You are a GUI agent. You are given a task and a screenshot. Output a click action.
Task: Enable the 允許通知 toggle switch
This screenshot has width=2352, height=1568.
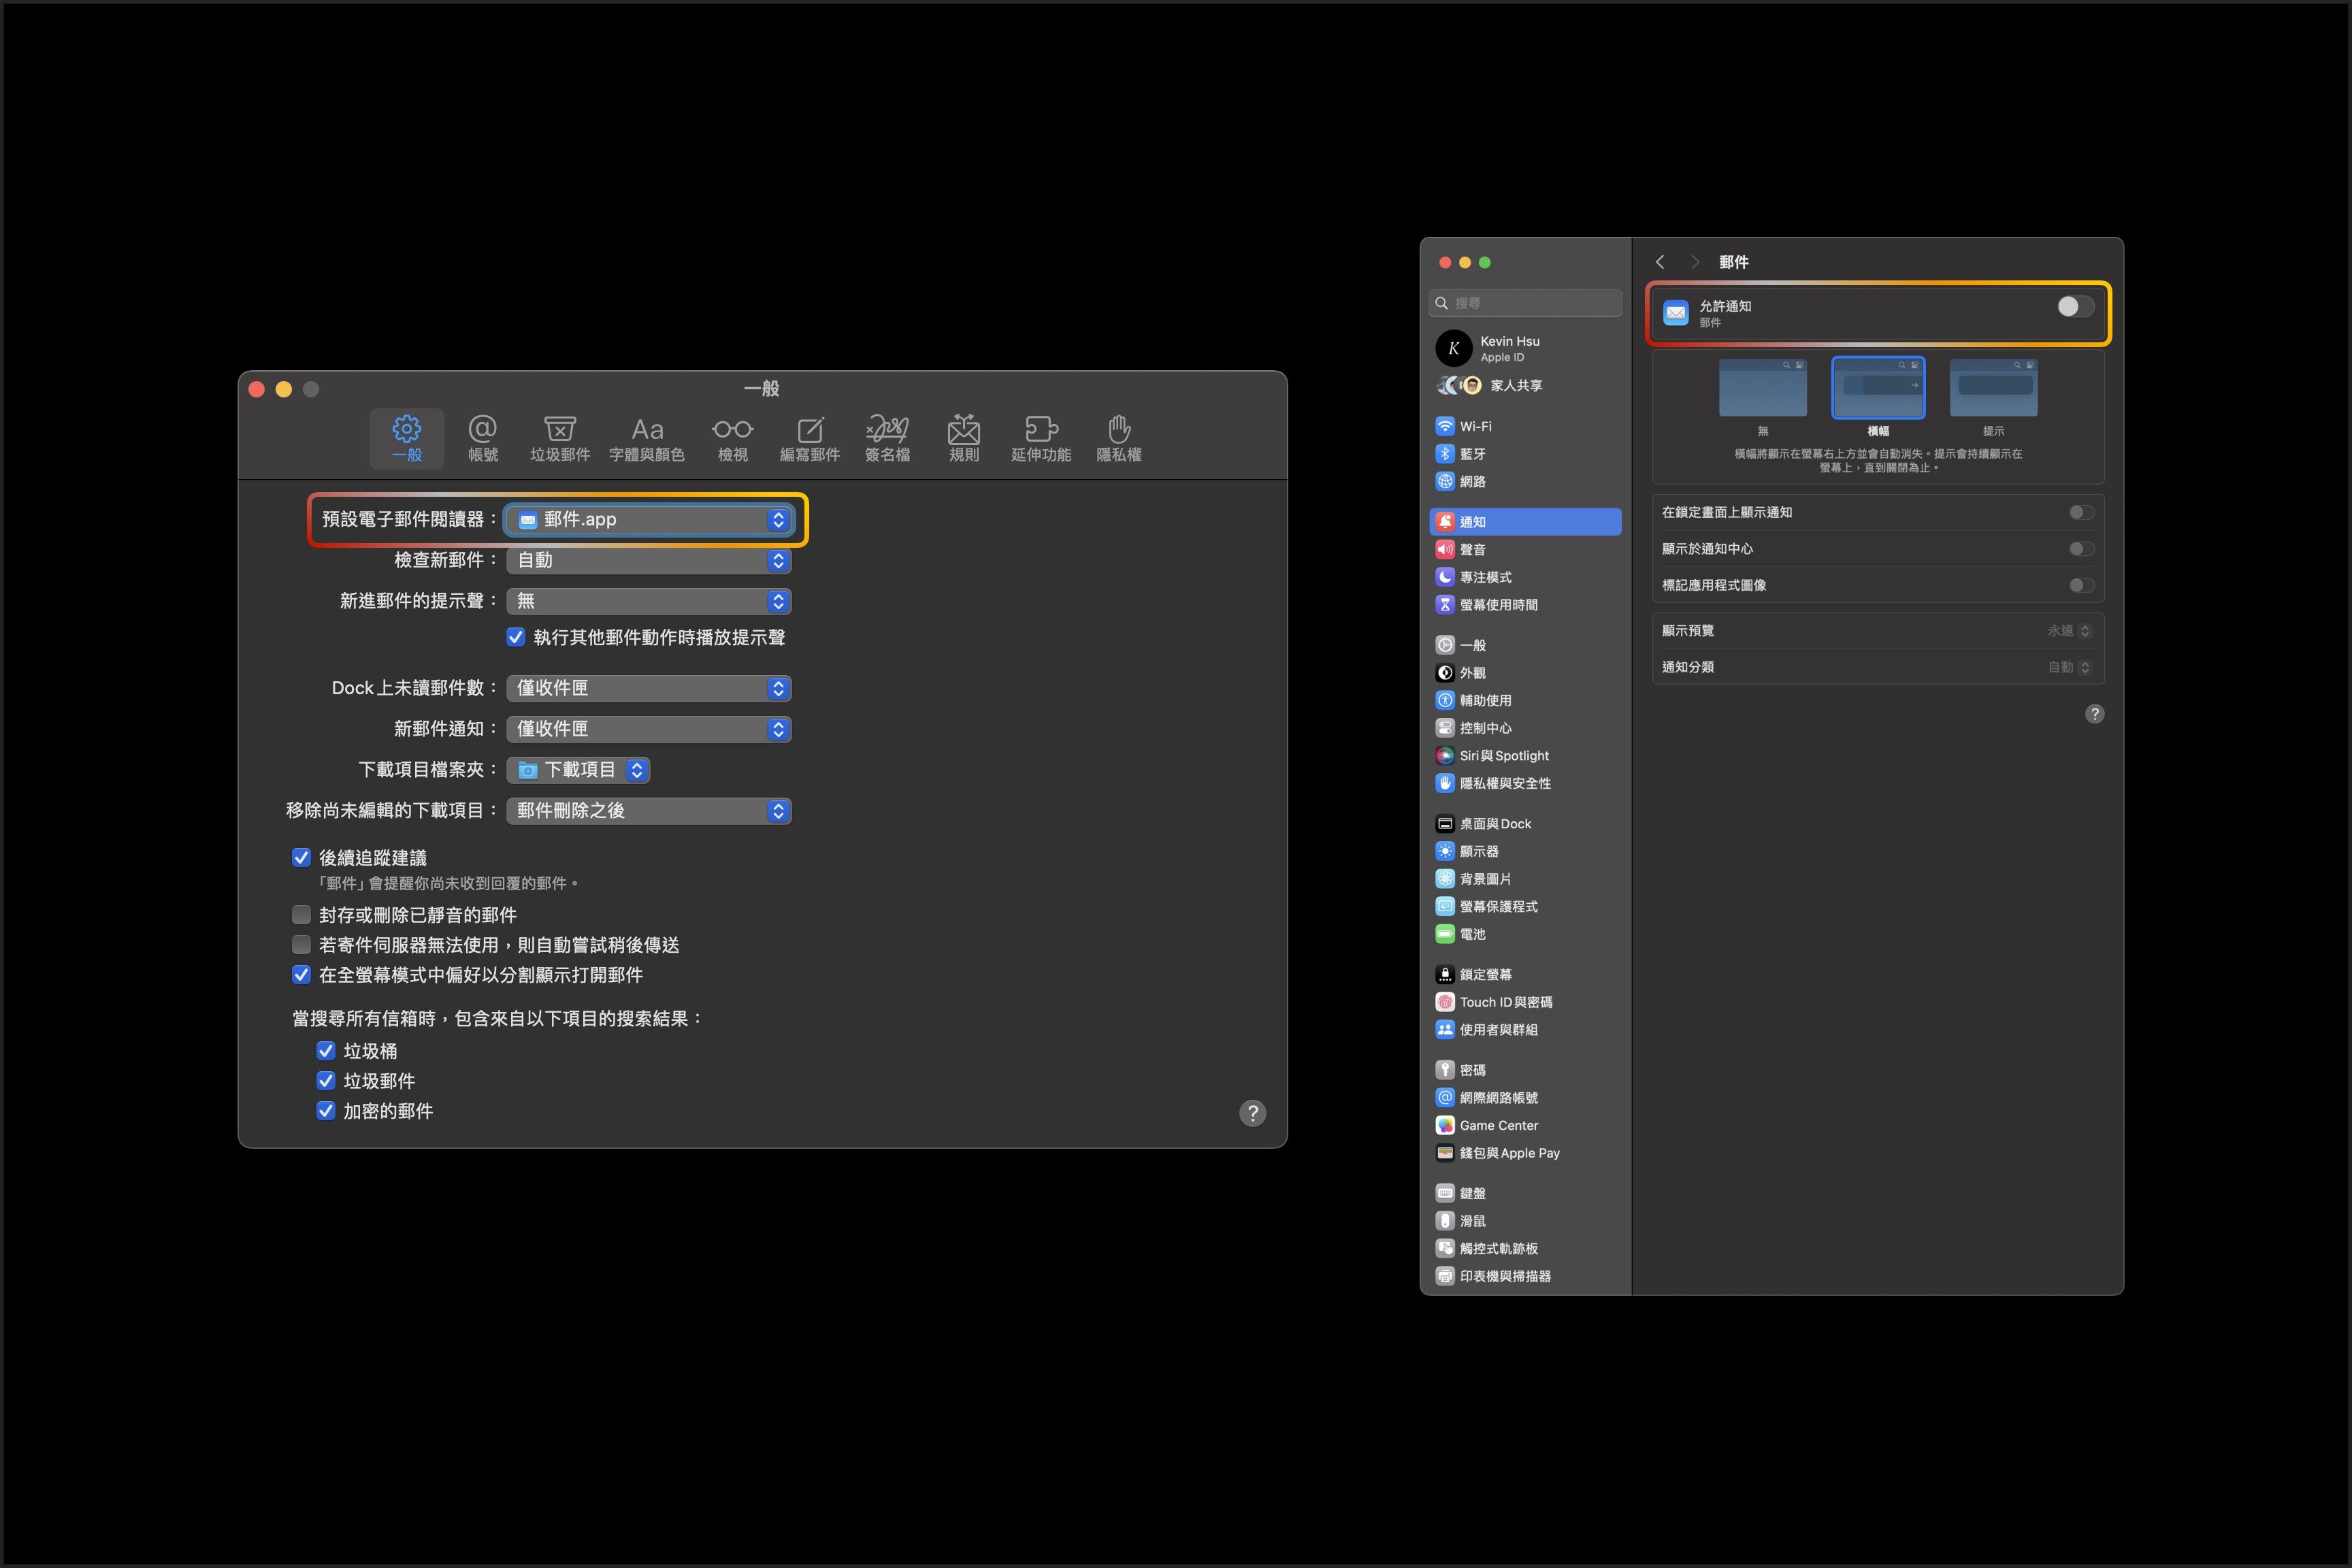coord(2075,307)
